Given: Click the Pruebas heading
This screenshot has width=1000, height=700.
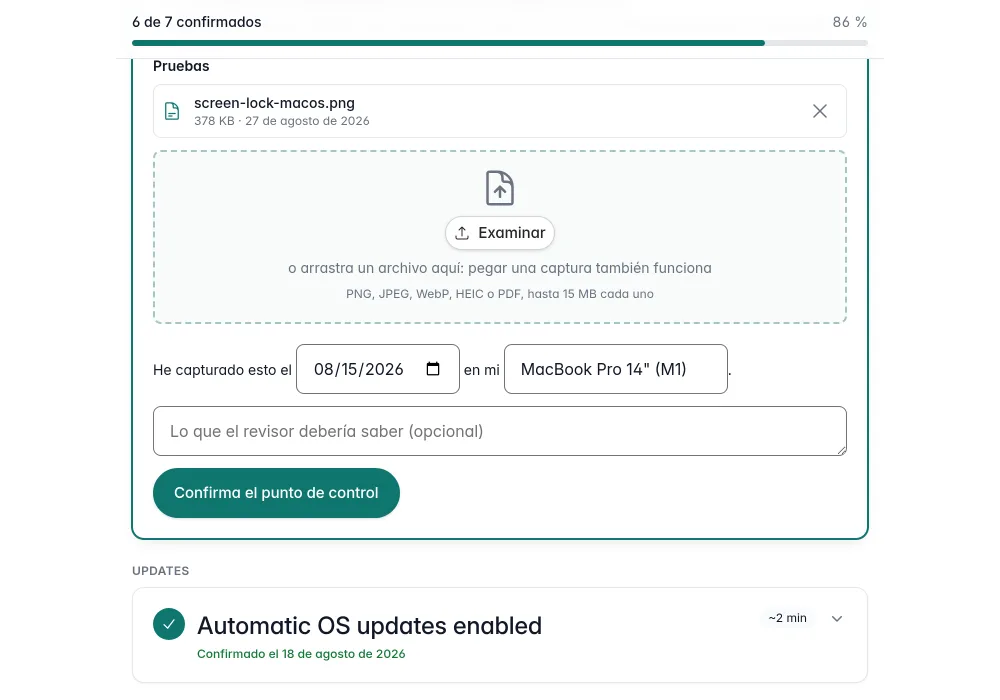Looking at the screenshot, I should coord(181,66).
